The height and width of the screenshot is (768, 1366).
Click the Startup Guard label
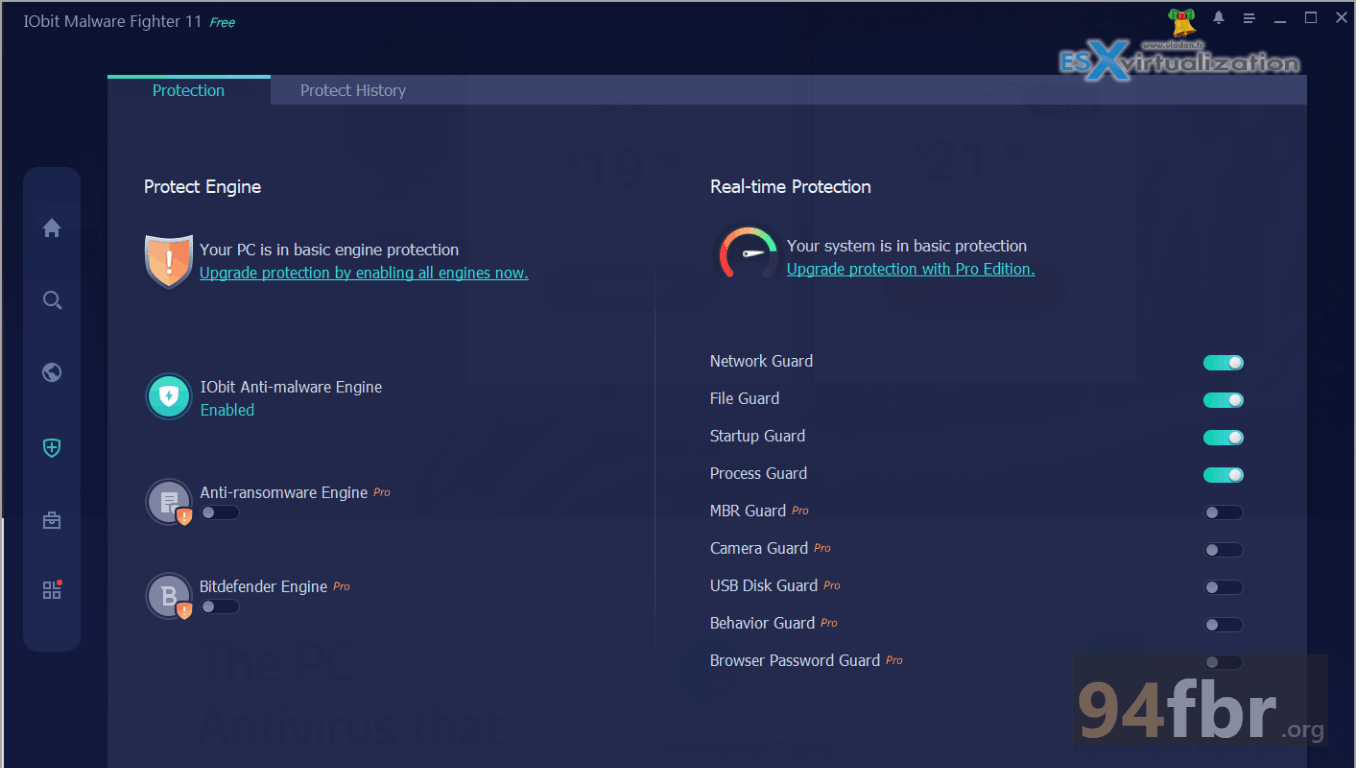click(757, 436)
